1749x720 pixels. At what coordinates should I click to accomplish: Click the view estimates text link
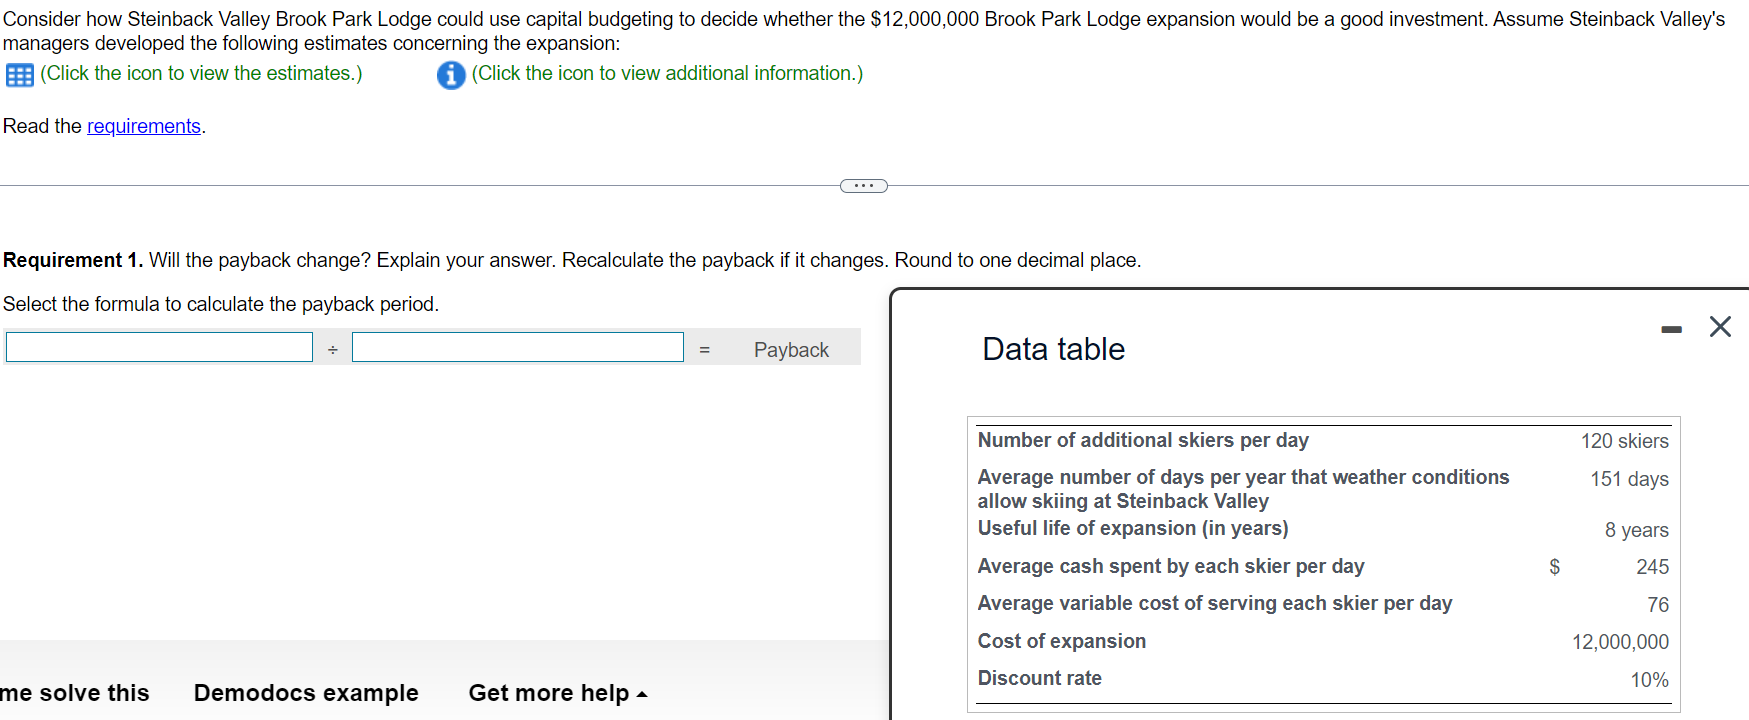pos(201,73)
